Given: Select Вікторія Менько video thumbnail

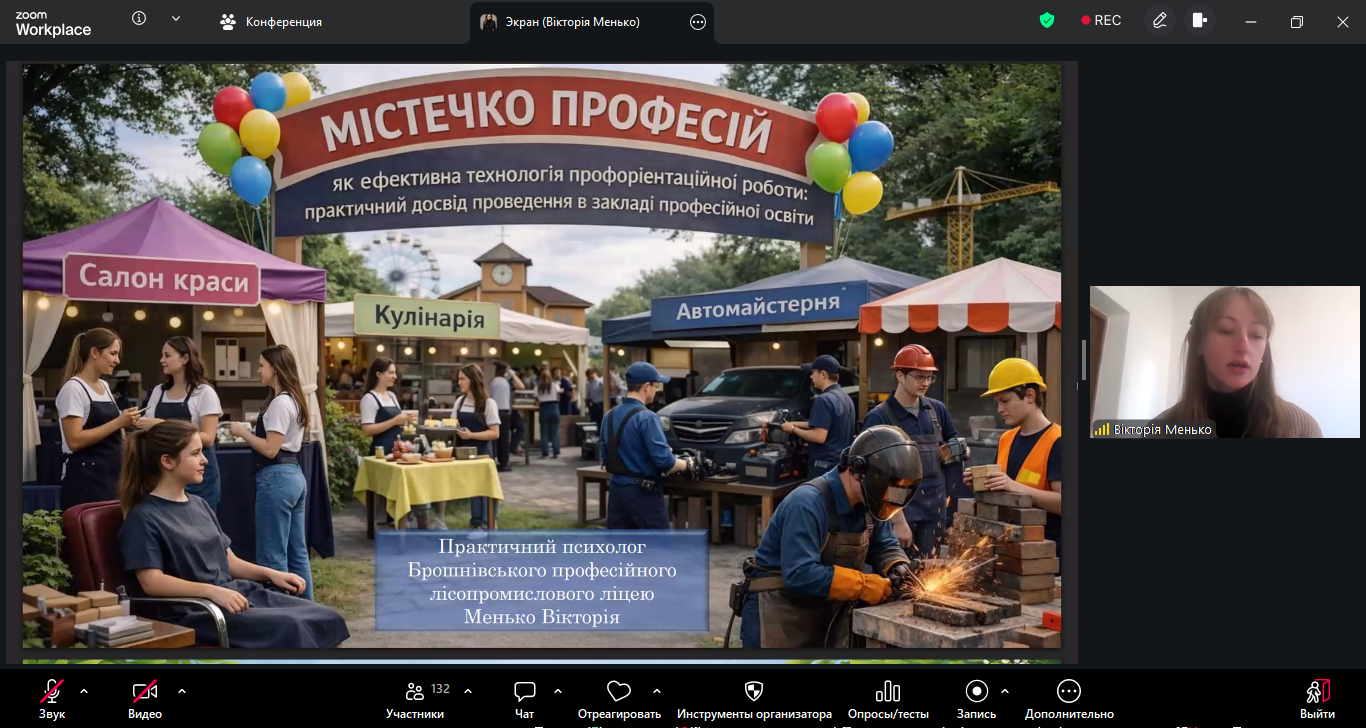Looking at the screenshot, I should coord(1224,362).
